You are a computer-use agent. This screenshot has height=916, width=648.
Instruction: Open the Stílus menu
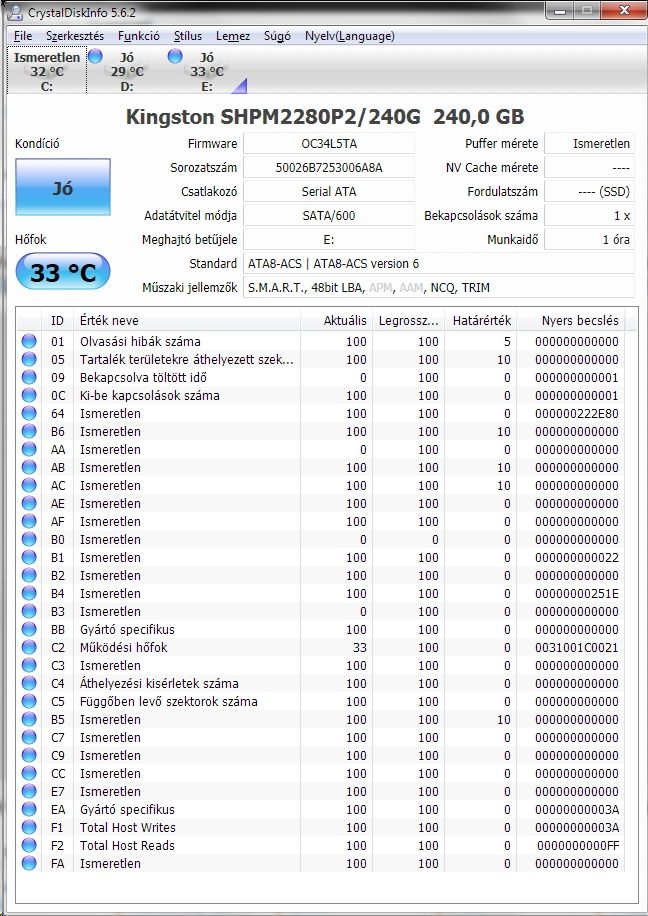coord(188,36)
